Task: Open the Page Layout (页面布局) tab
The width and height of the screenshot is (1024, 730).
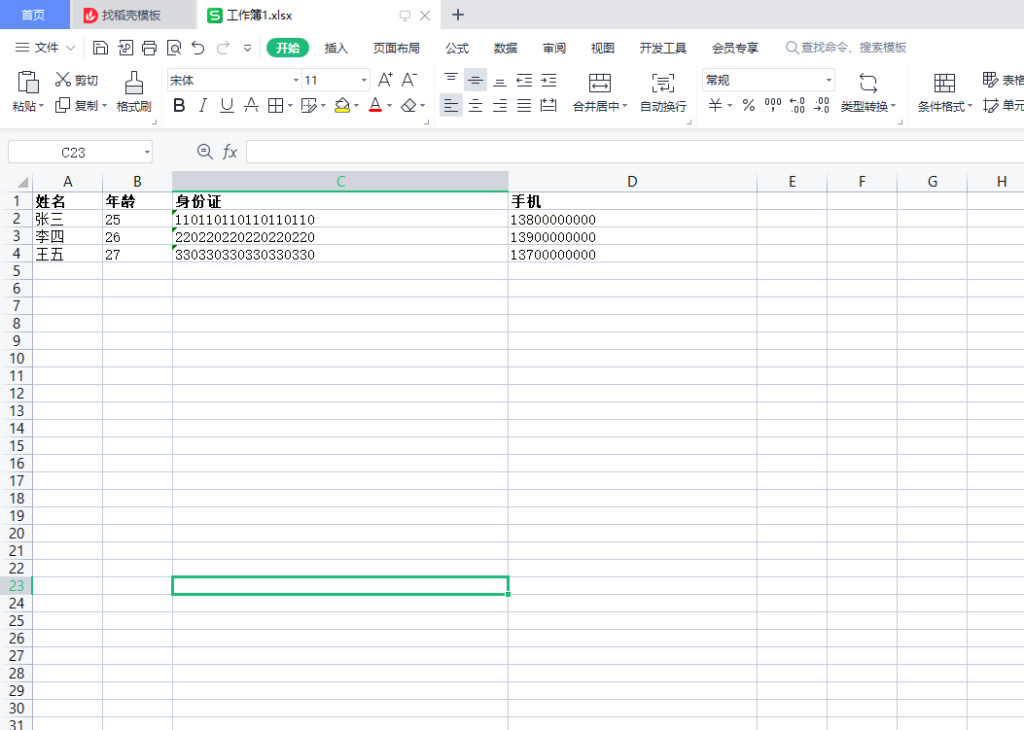Action: pyautogui.click(x=396, y=48)
